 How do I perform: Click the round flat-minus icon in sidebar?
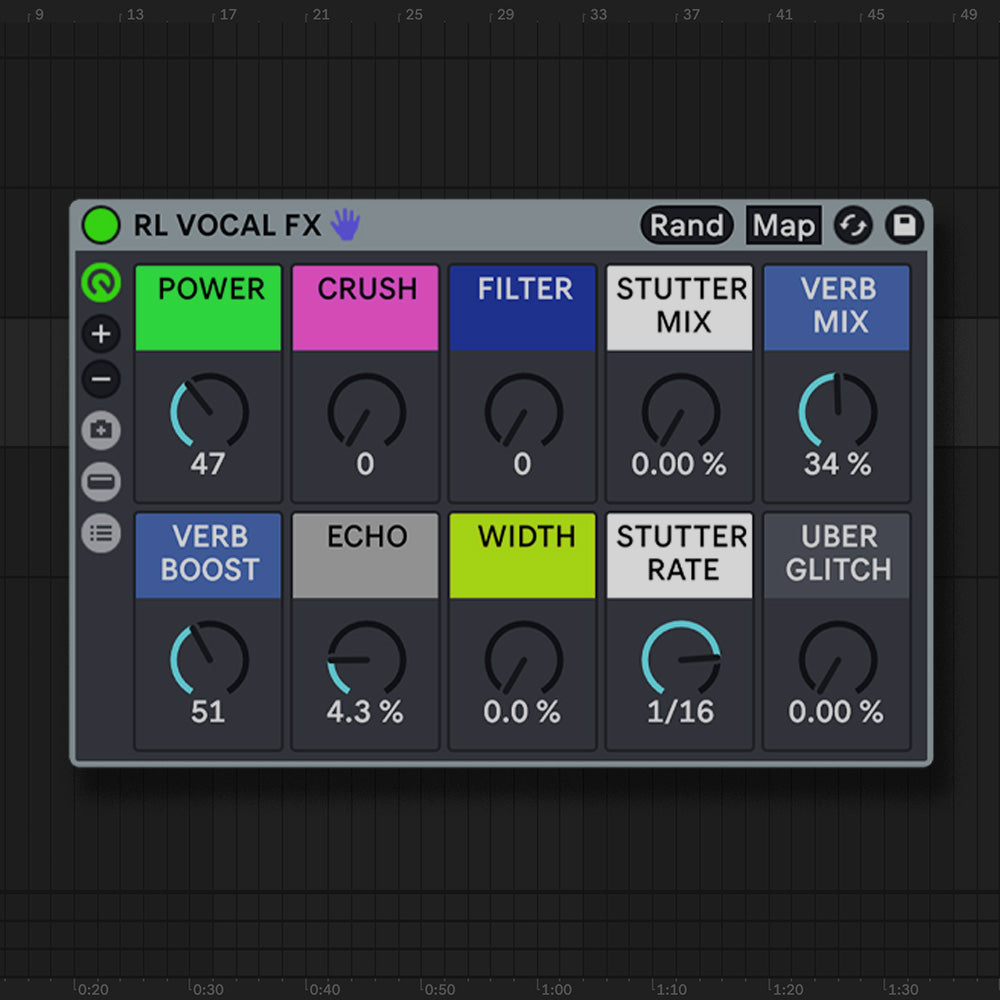point(101,482)
